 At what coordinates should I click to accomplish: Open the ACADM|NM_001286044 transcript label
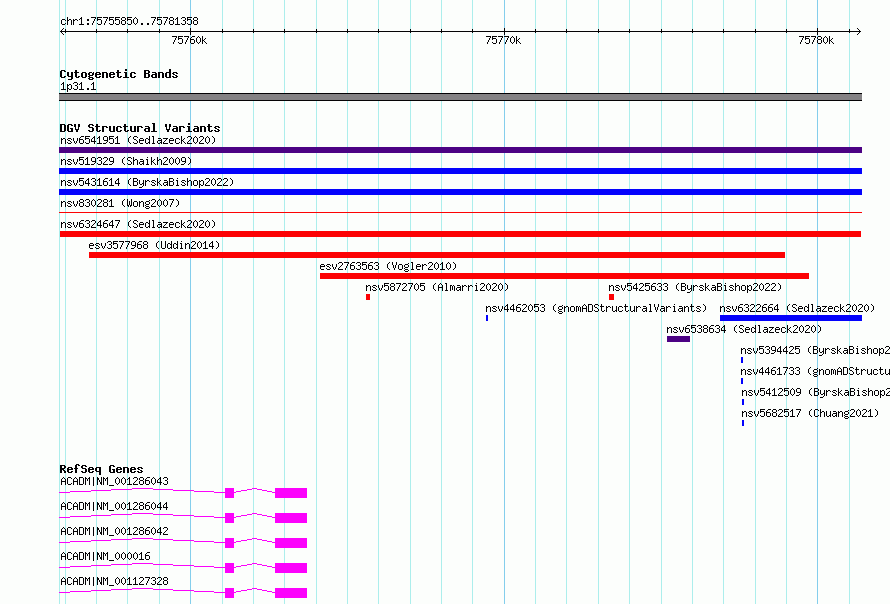[x=114, y=506]
